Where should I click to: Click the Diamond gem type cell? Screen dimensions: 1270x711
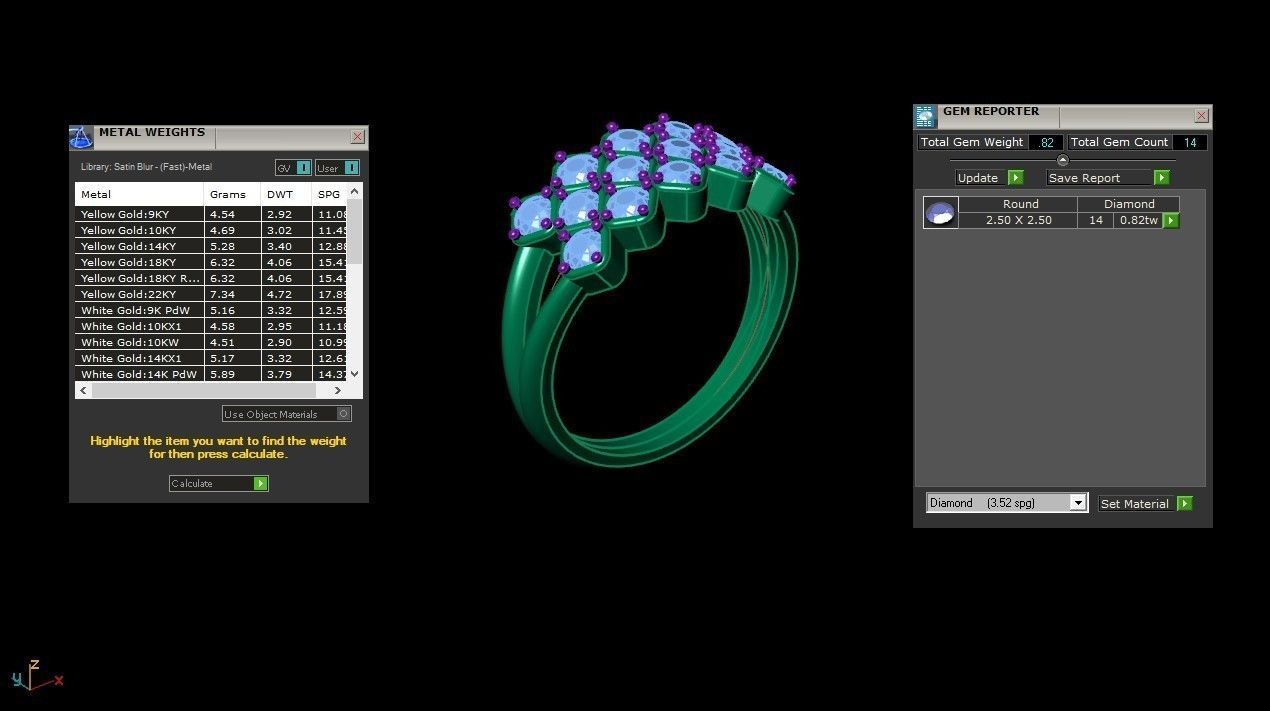(1129, 204)
